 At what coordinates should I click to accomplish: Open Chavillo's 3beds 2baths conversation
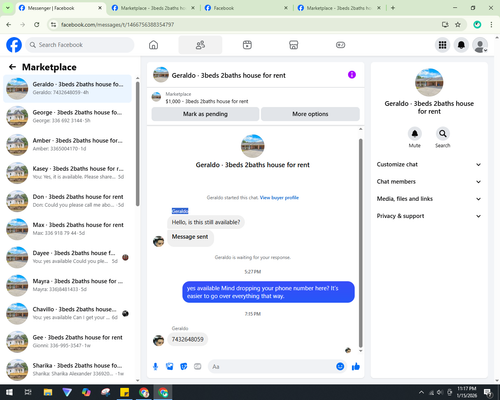coord(68,313)
